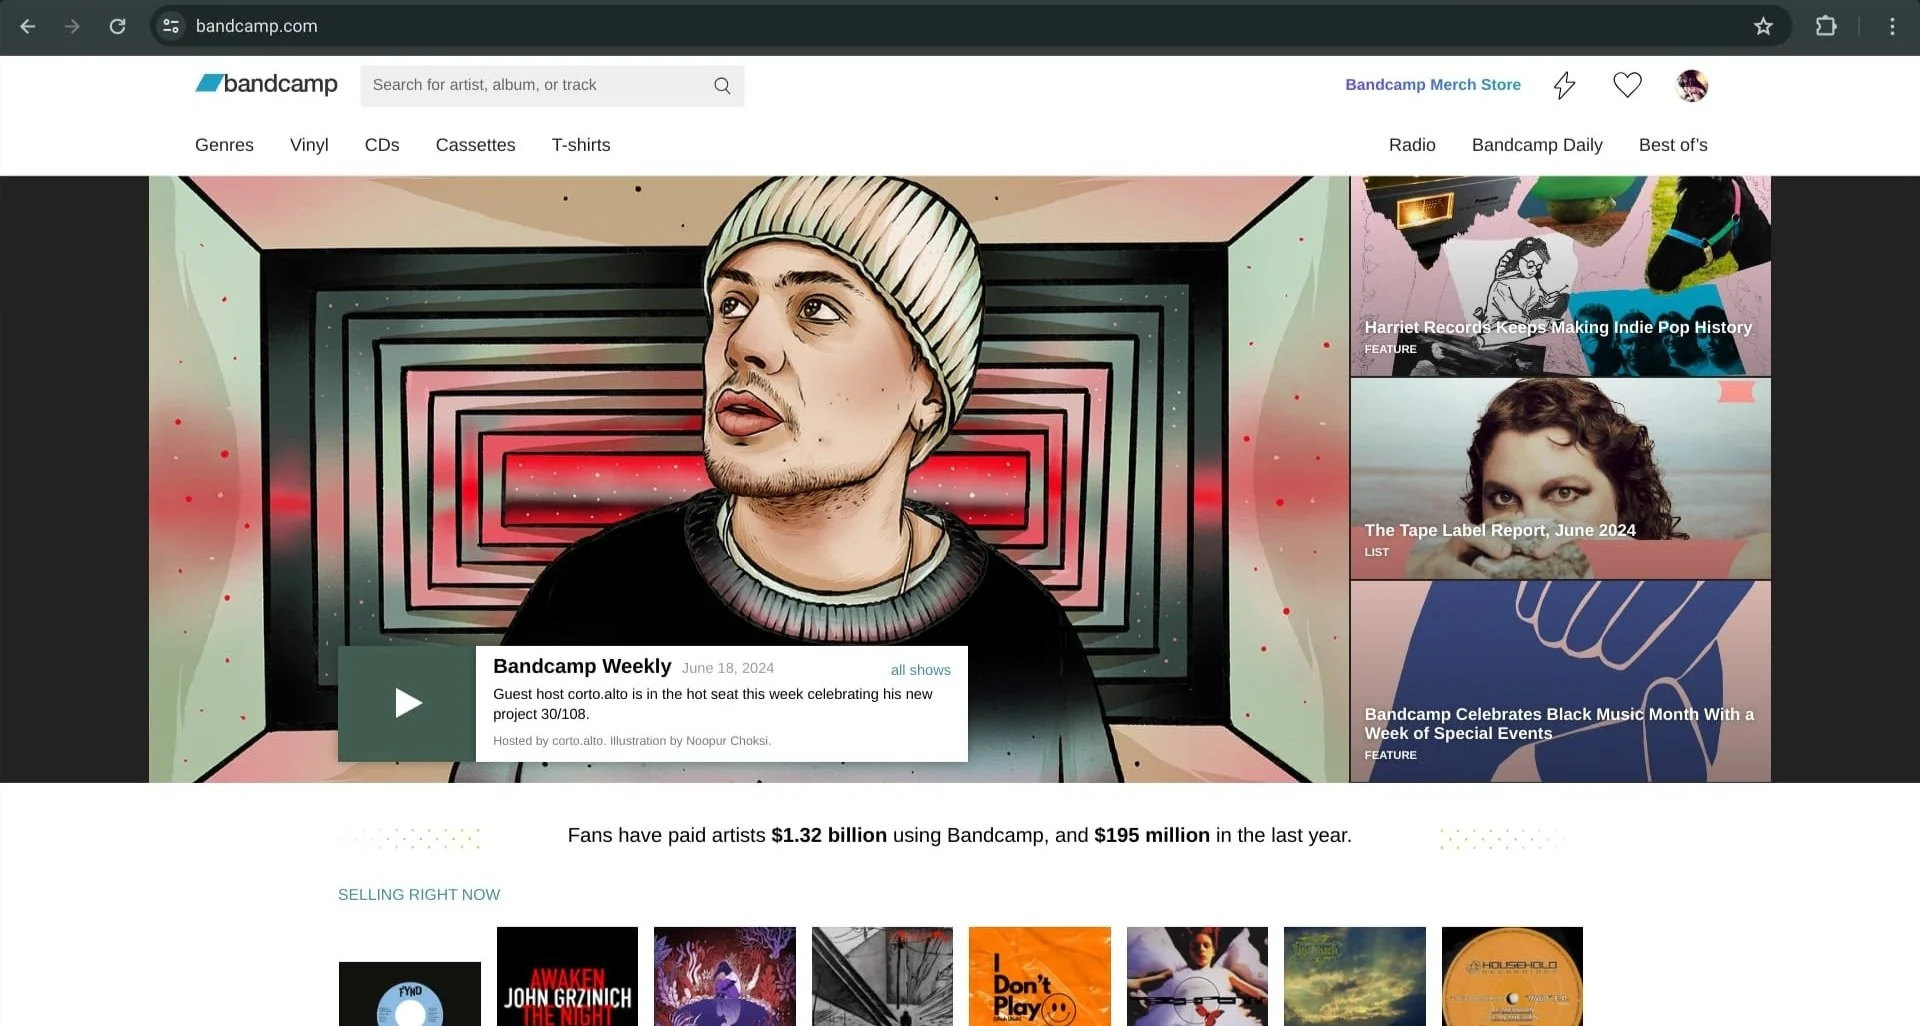The image size is (1920, 1026).
Task: Select the cloudy sky album cover
Action: click(1355, 976)
